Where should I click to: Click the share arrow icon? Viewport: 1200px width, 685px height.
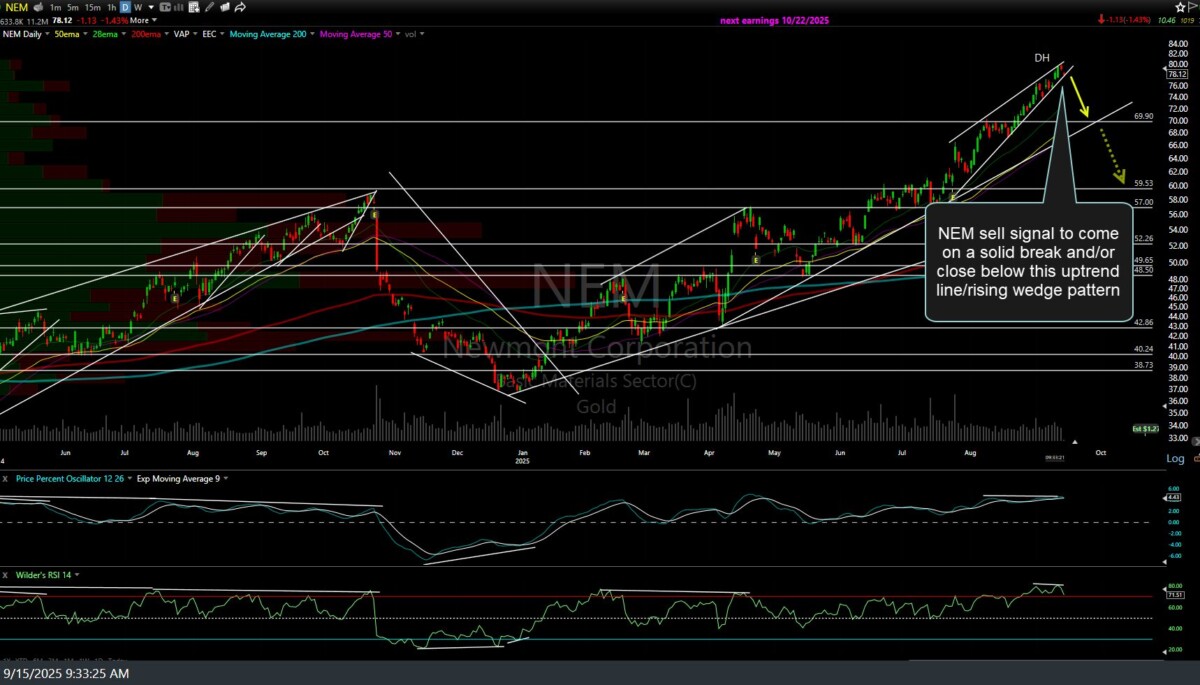pos(241,7)
